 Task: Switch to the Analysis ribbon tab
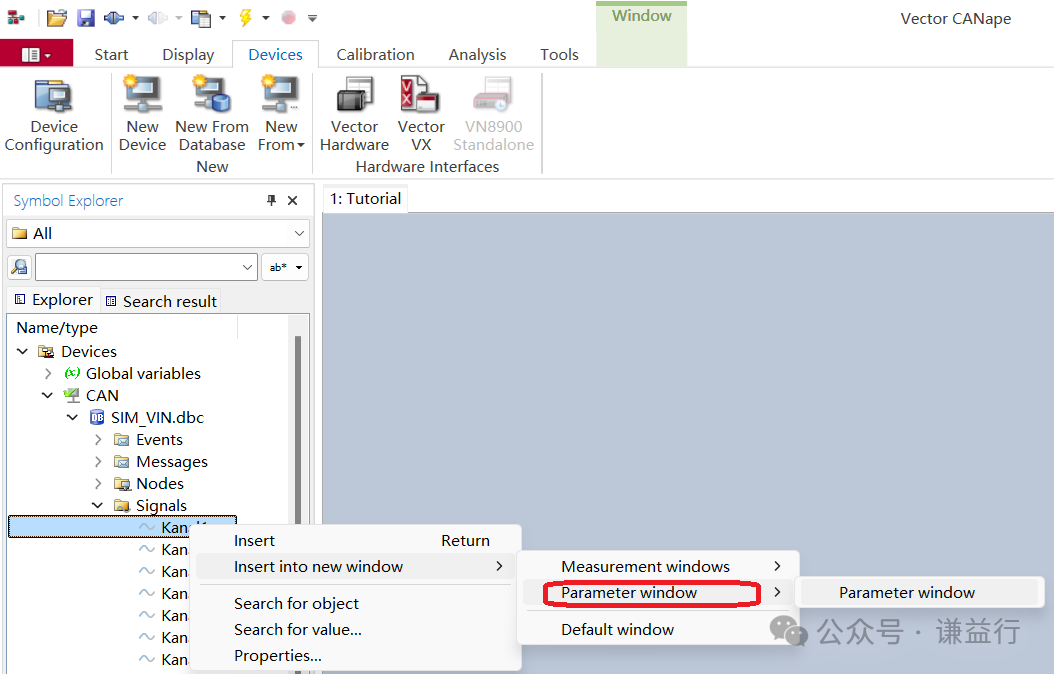[x=477, y=54]
